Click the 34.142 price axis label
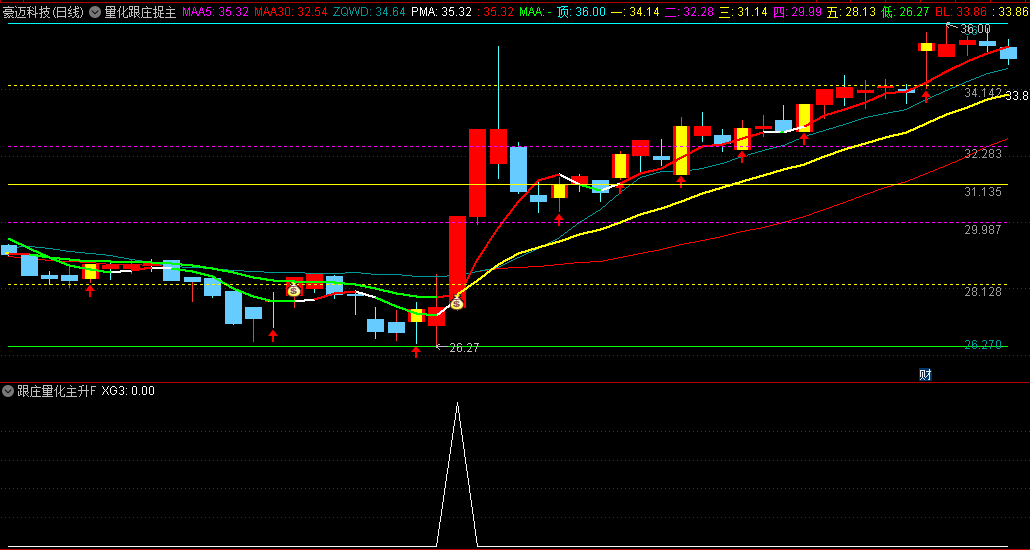Screen dimensions: 1030x550 click(x=983, y=93)
